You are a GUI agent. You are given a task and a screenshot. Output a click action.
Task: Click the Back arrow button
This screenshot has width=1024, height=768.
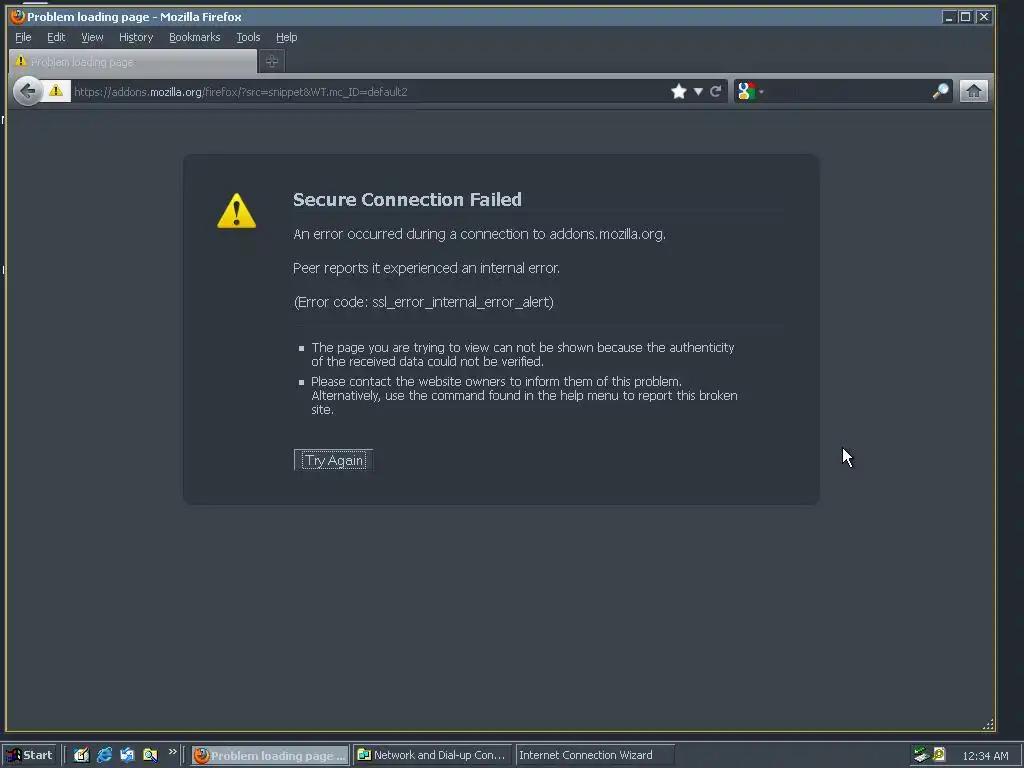pyautogui.click(x=28, y=91)
